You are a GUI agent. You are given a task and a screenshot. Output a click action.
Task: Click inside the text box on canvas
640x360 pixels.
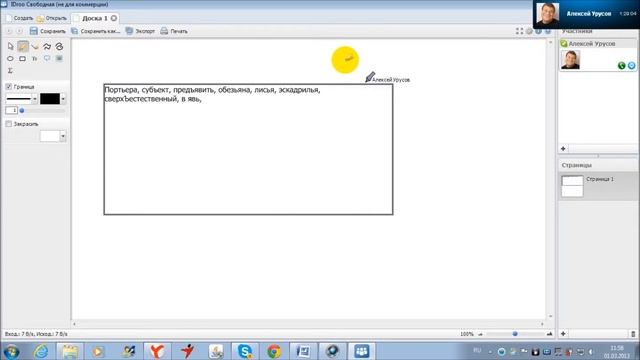coord(248,149)
